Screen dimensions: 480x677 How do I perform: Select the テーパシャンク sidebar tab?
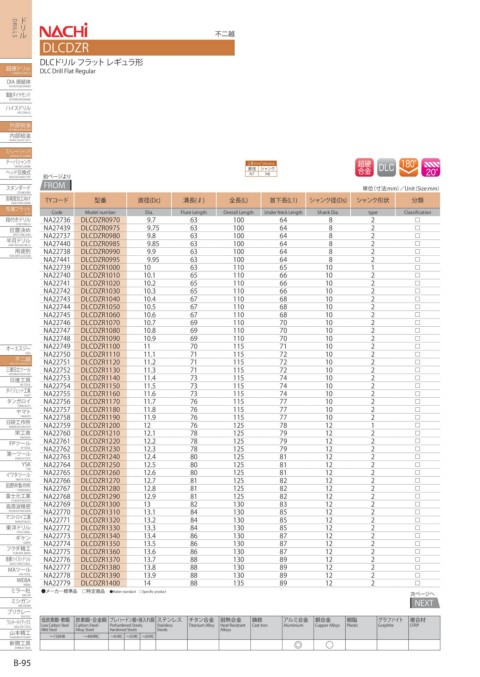tap(16, 163)
